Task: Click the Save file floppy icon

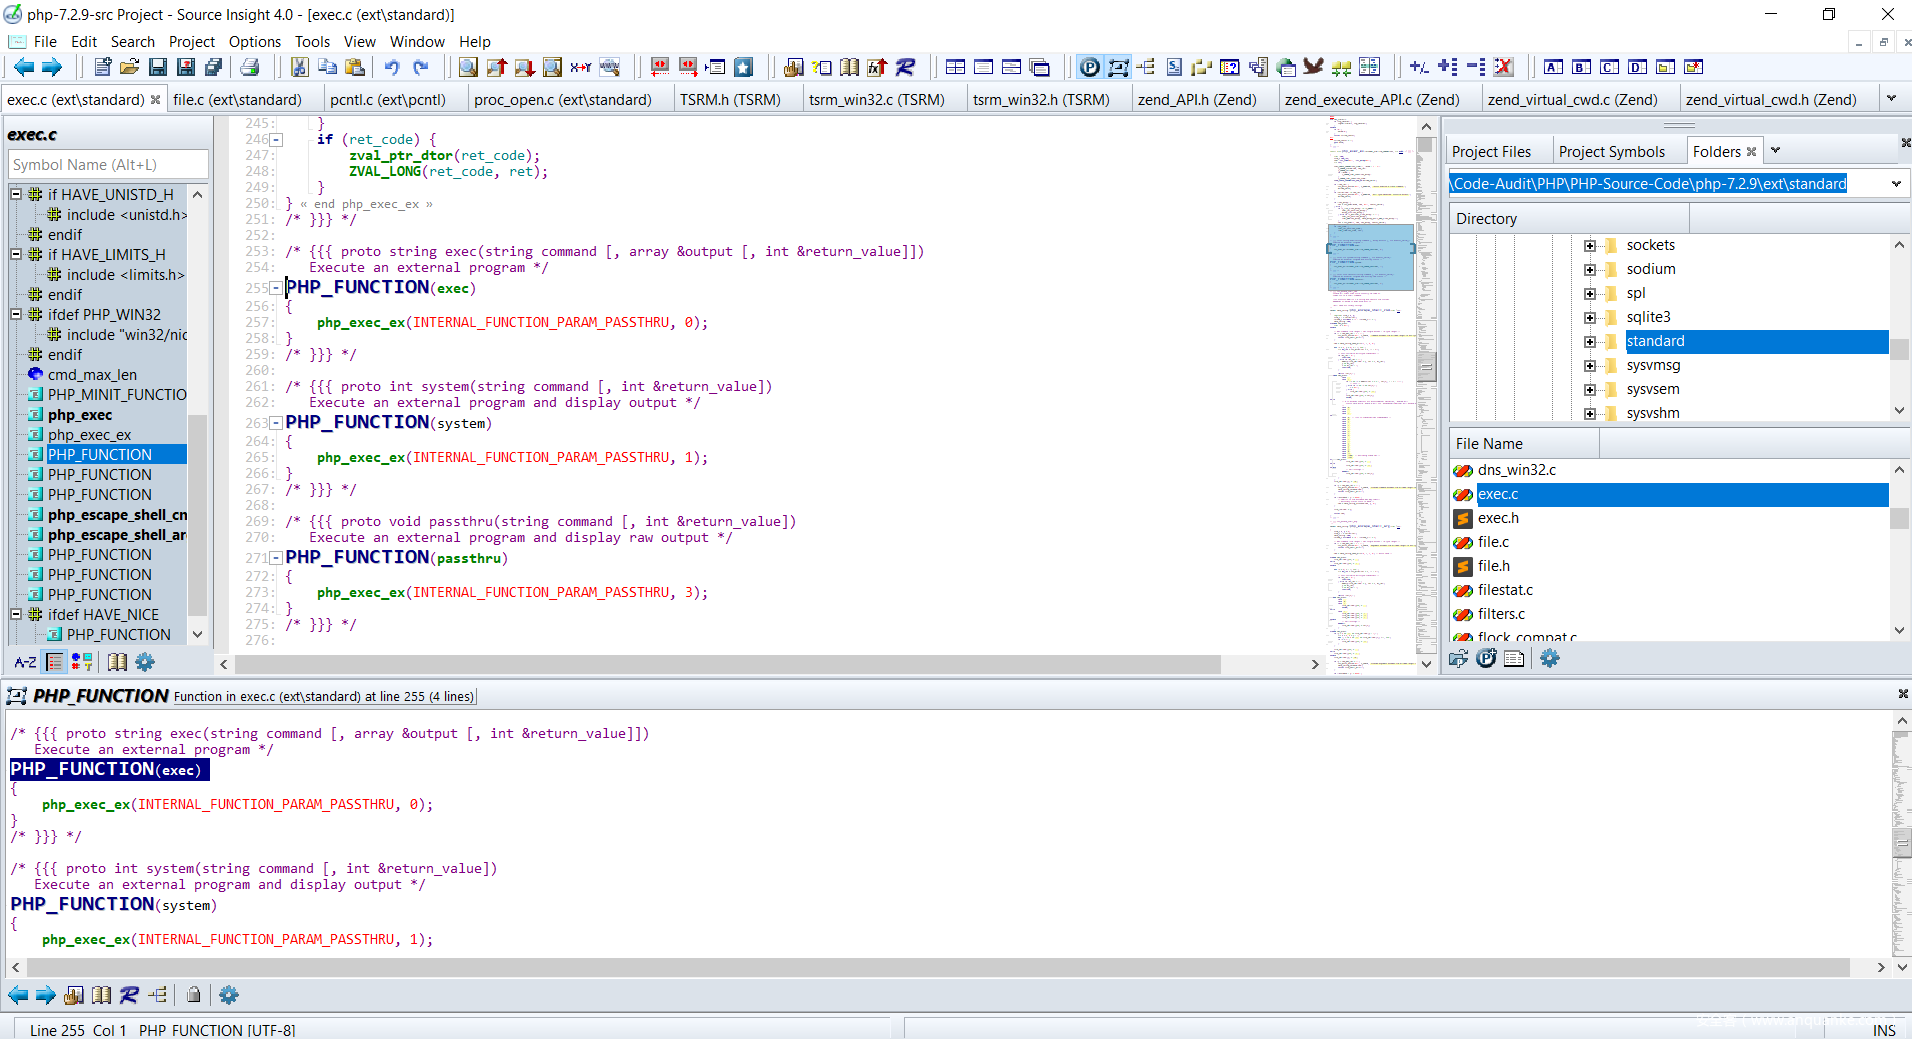Action: click(158, 67)
